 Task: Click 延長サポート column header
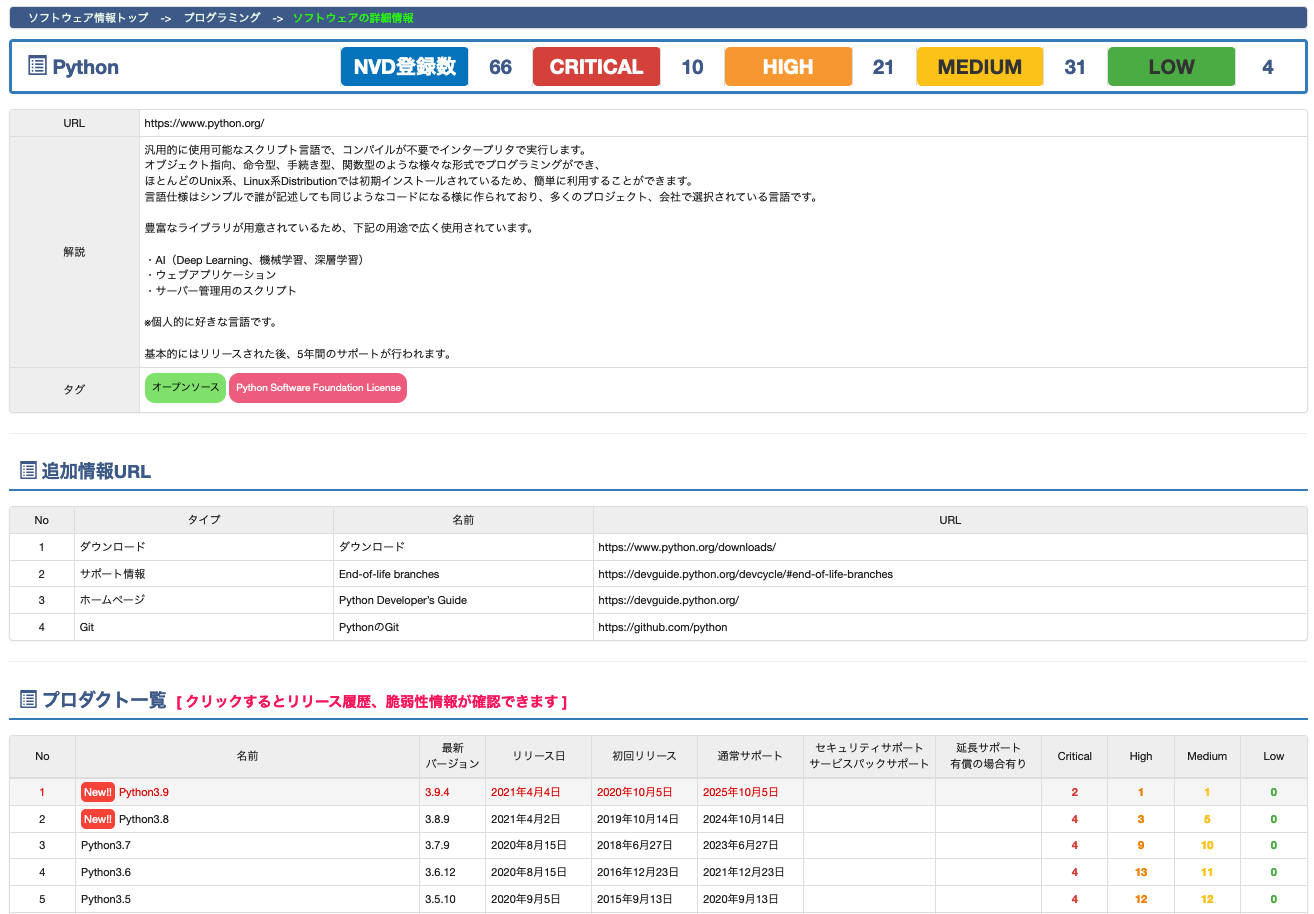tap(989, 756)
